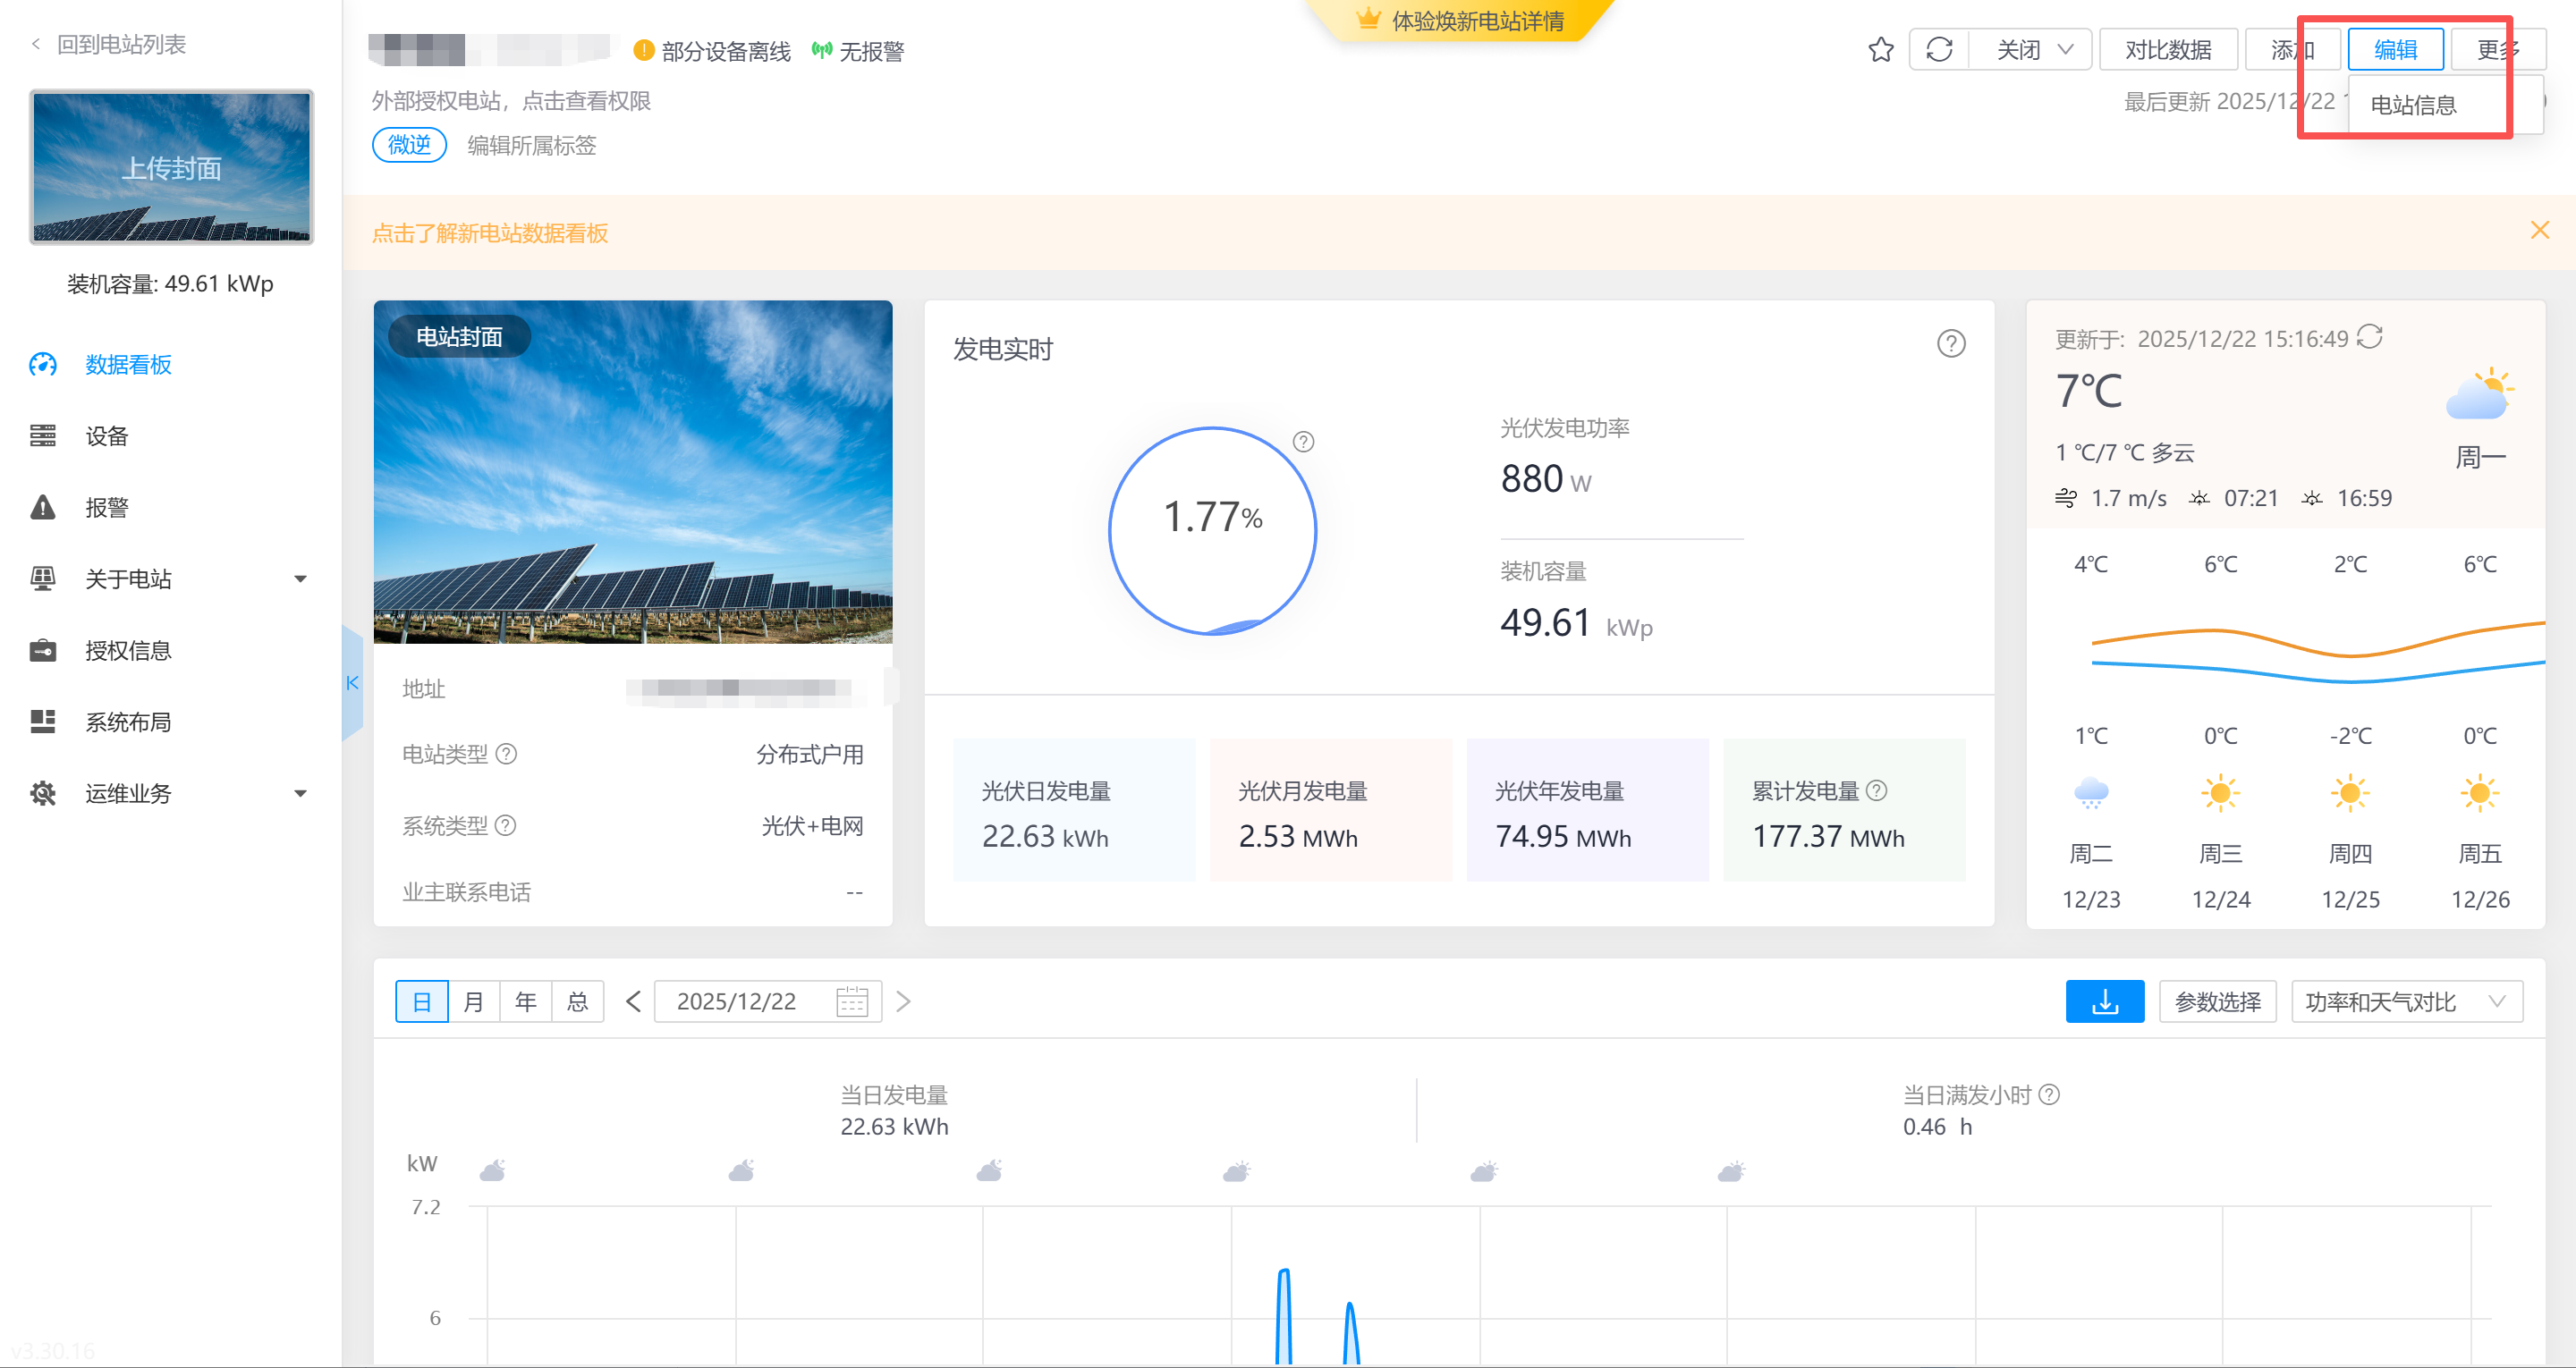Image resolution: width=2576 pixels, height=1368 pixels.
Task: Click the refresh icon beside 关闭
Action: 1939,50
